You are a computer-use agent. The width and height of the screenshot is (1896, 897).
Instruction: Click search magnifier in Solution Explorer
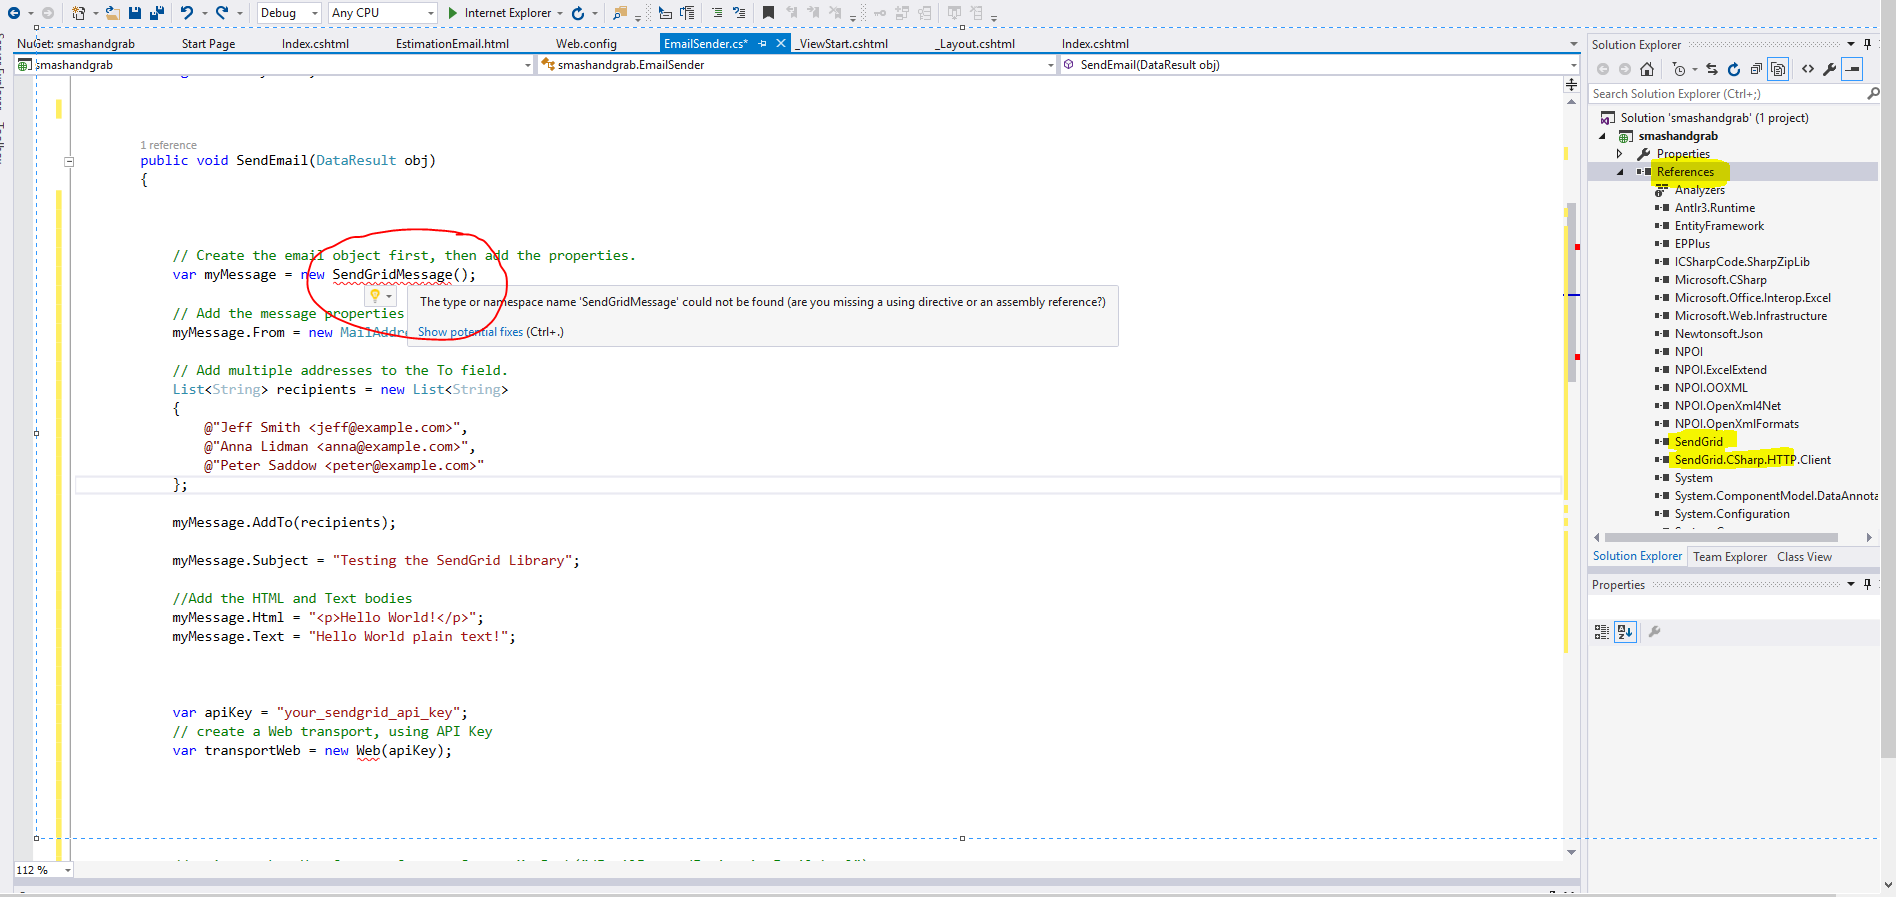tap(1873, 93)
